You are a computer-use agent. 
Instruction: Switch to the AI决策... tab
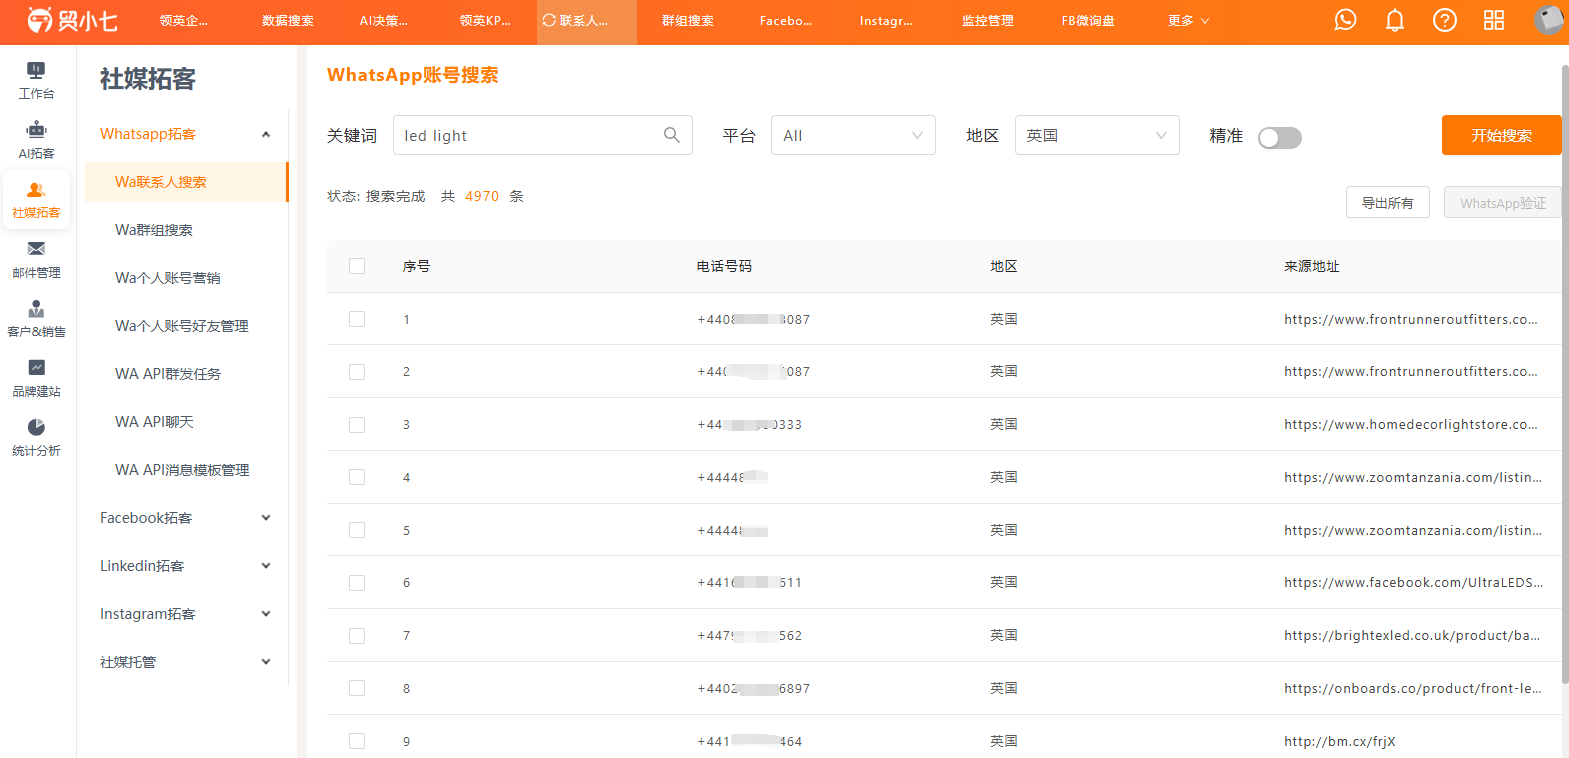tap(384, 21)
